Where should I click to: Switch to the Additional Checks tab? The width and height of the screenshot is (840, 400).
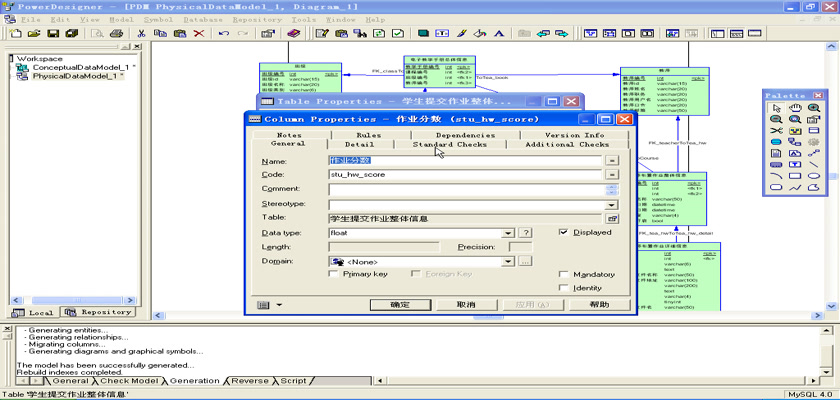567,145
